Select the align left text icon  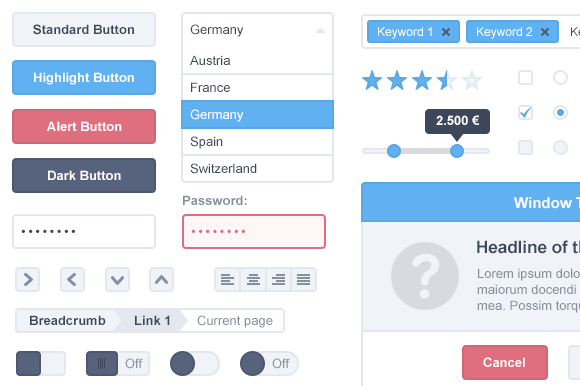point(227,280)
